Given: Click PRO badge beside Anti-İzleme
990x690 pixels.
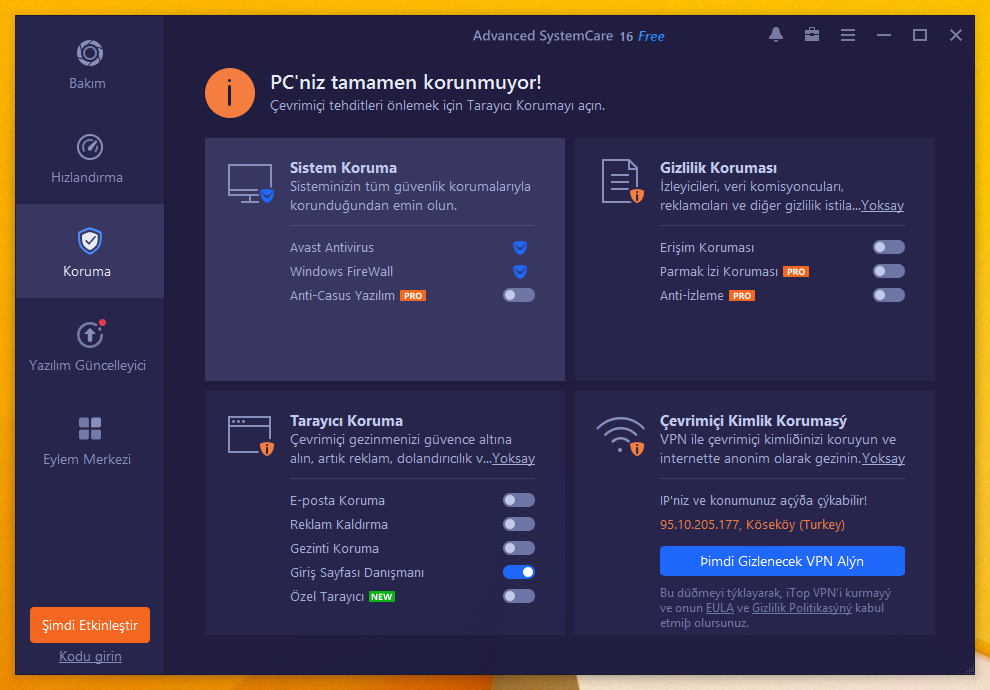Looking at the screenshot, I should click(742, 295).
